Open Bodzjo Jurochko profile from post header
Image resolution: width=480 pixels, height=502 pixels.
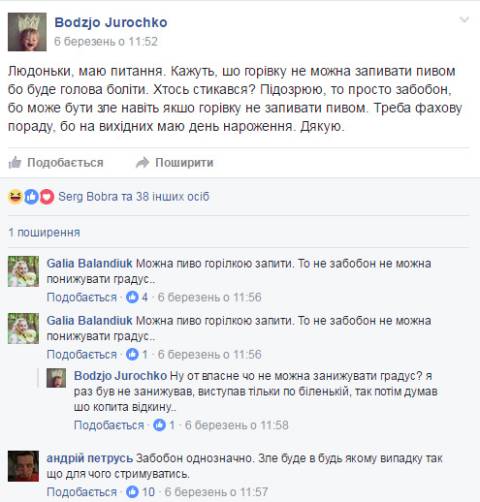tap(111, 22)
